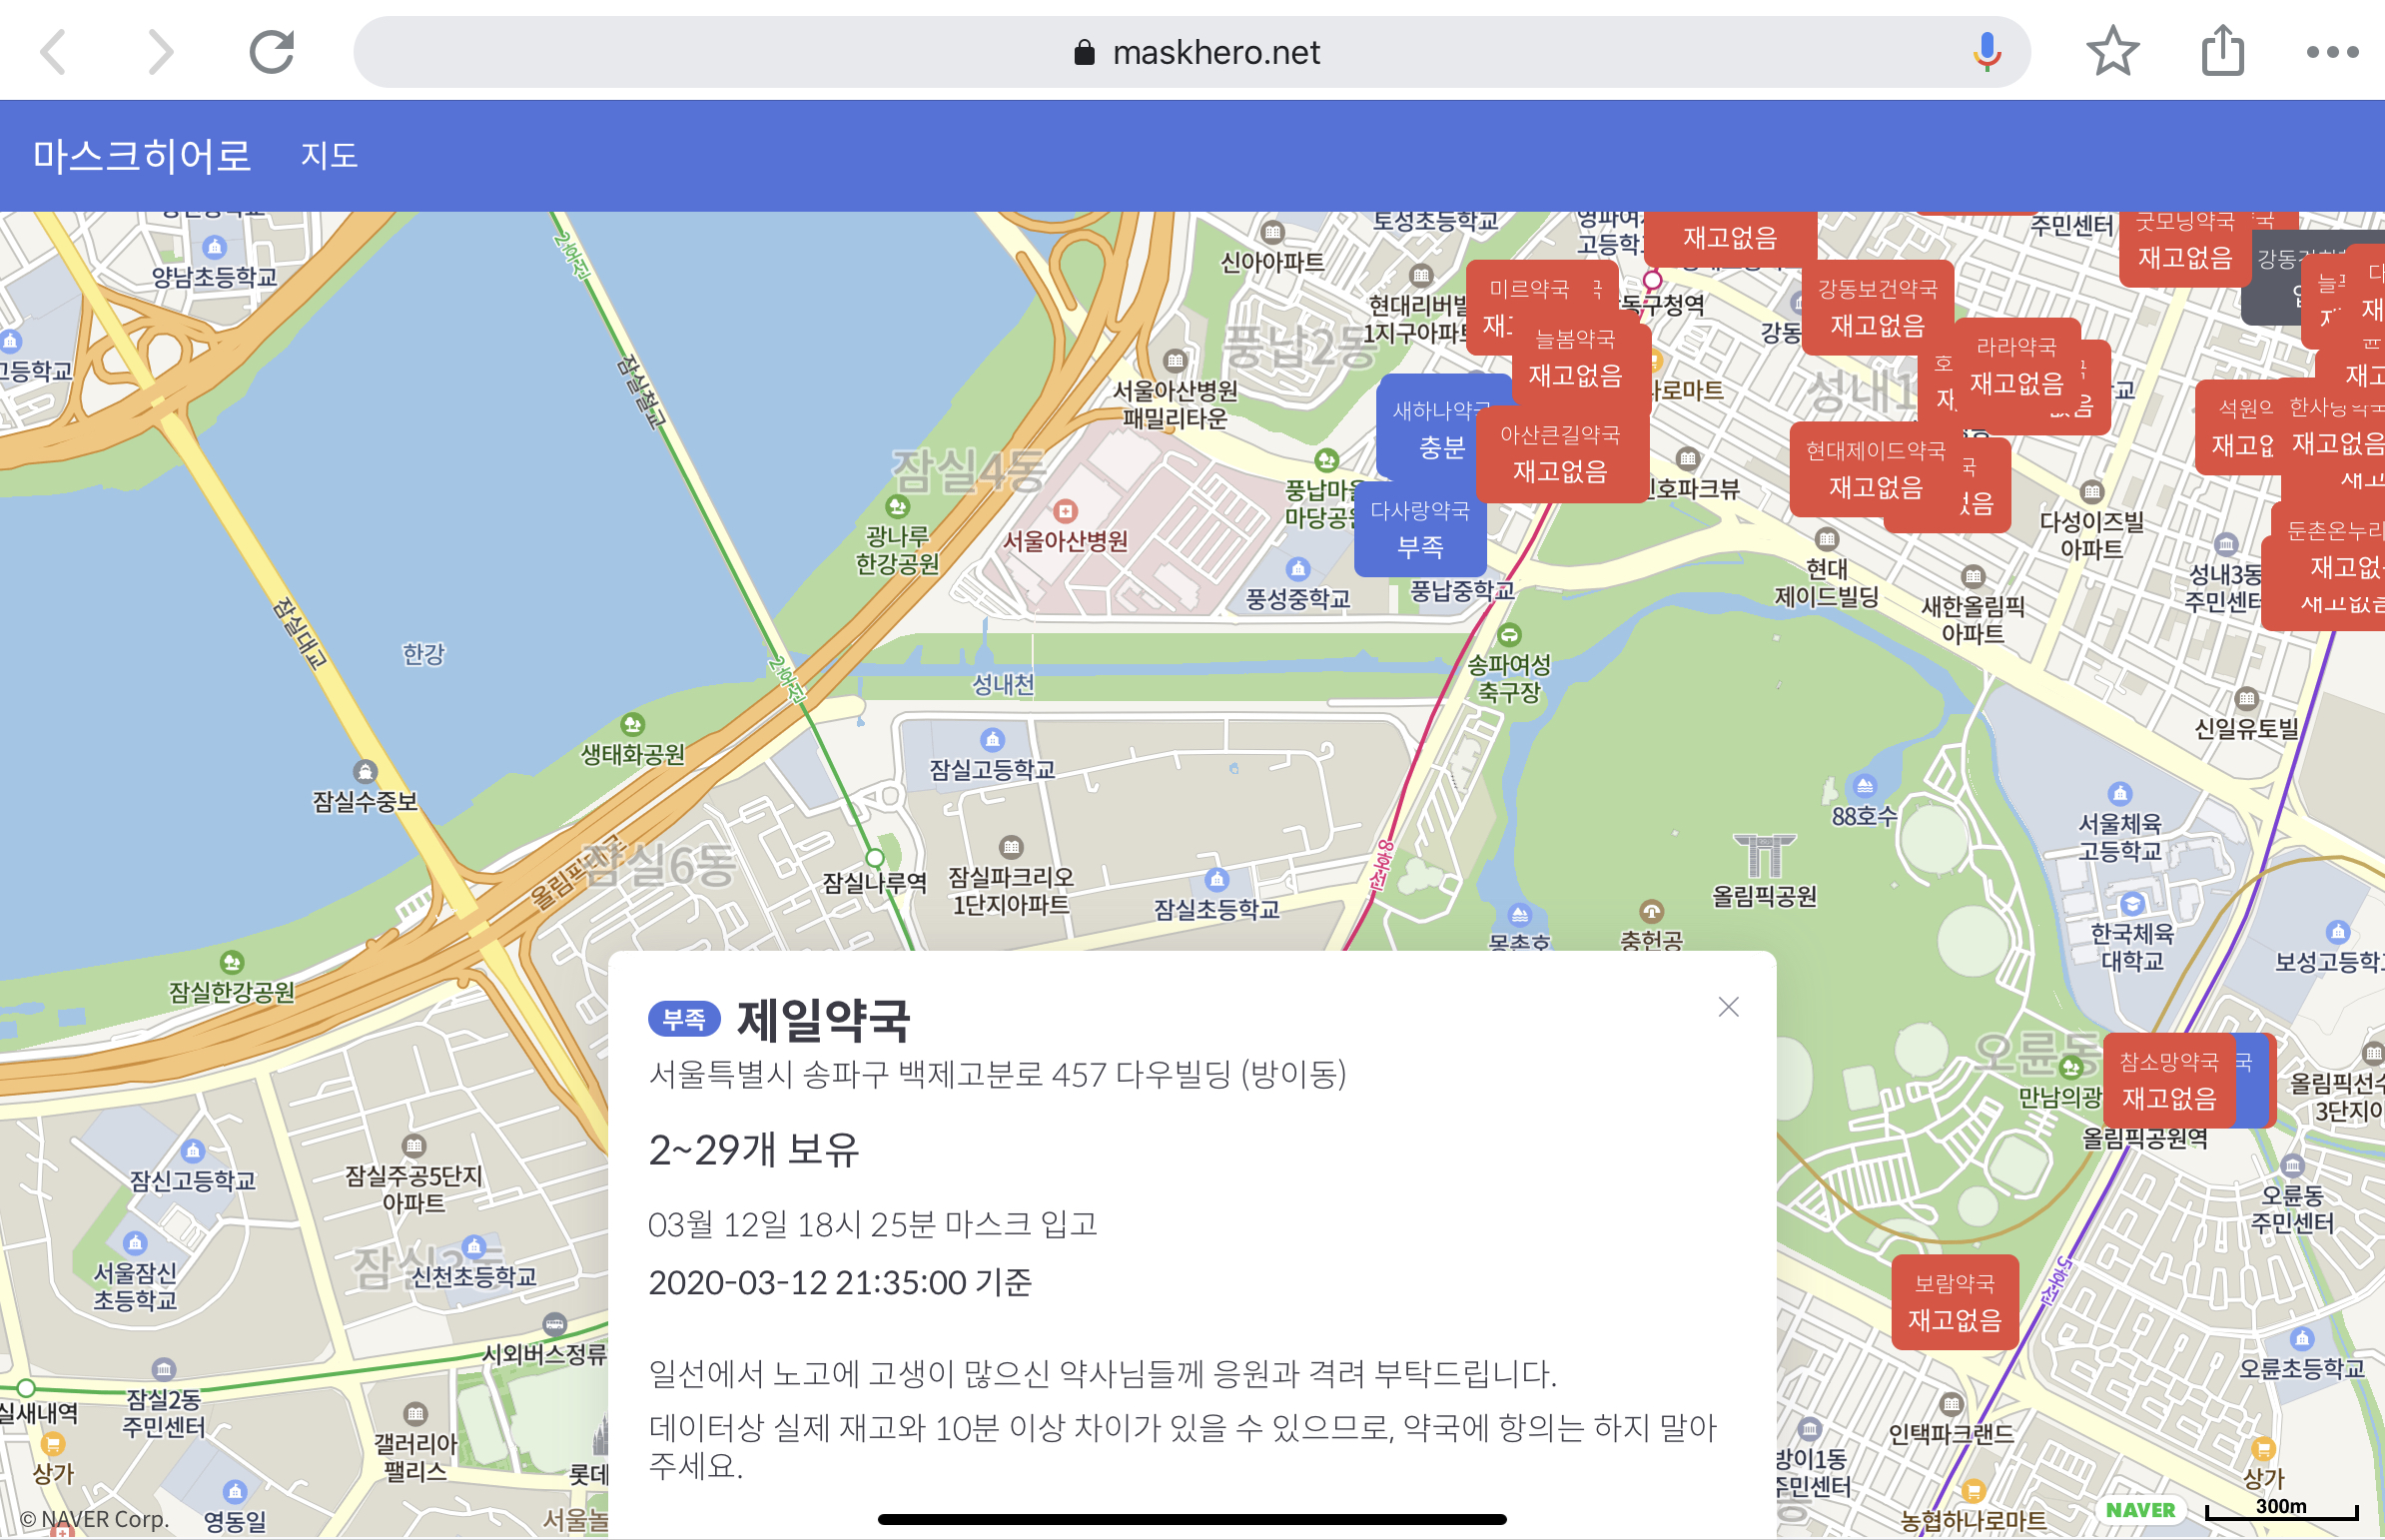This screenshot has width=2385, height=1540.
Task: Select the 굿모닝약국 재고없음 marker
Action: point(2185,243)
